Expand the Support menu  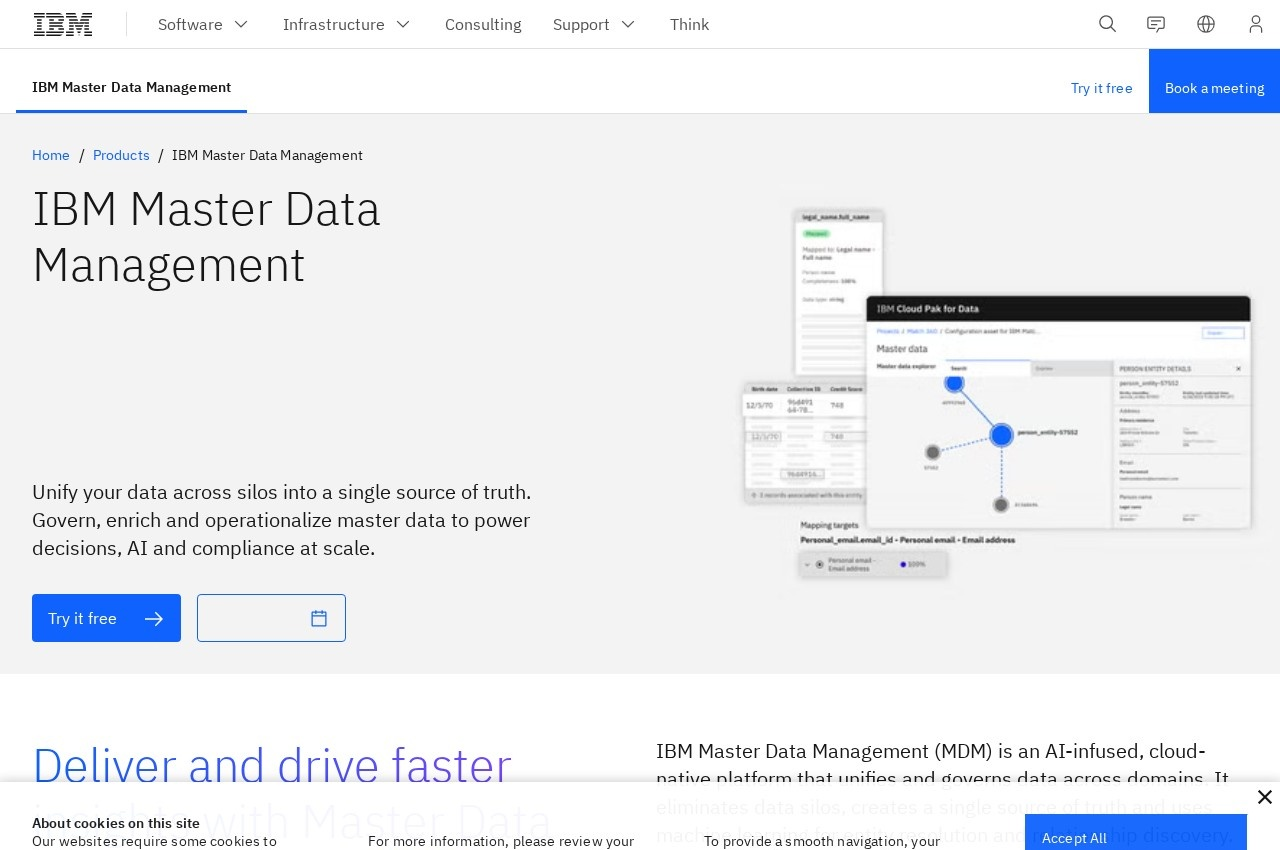tap(594, 24)
